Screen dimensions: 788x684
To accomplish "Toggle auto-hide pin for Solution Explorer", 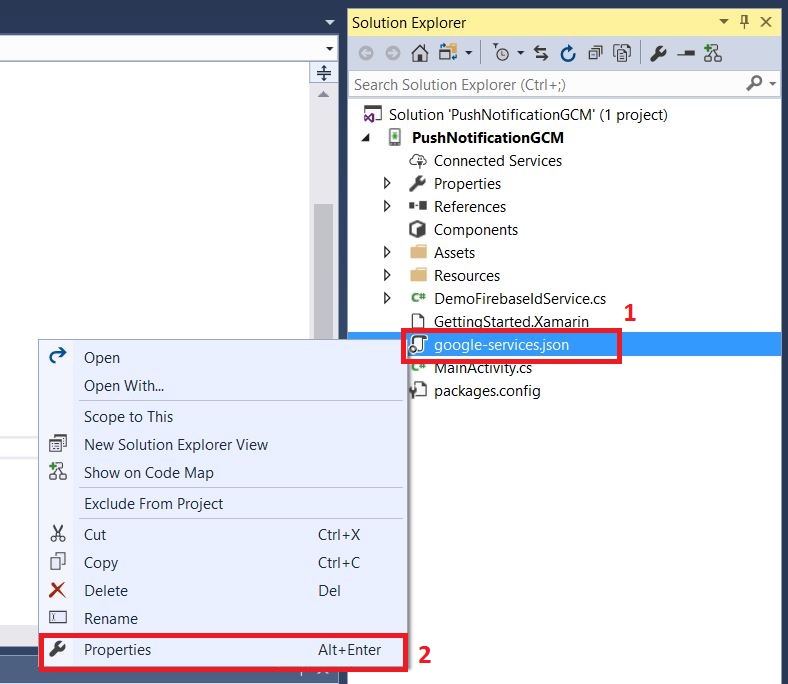I will click(744, 22).
